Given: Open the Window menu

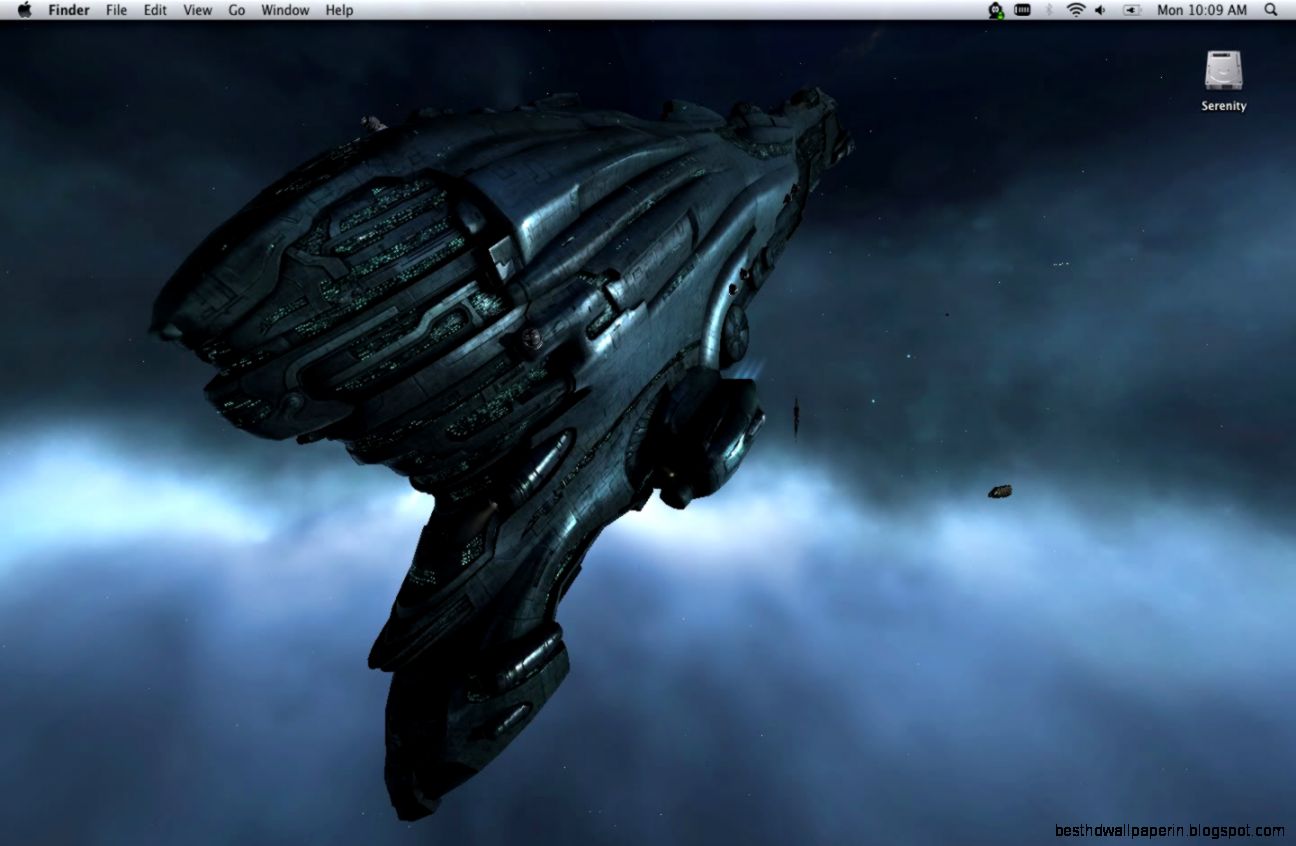Looking at the screenshot, I should tap(285, 10).
